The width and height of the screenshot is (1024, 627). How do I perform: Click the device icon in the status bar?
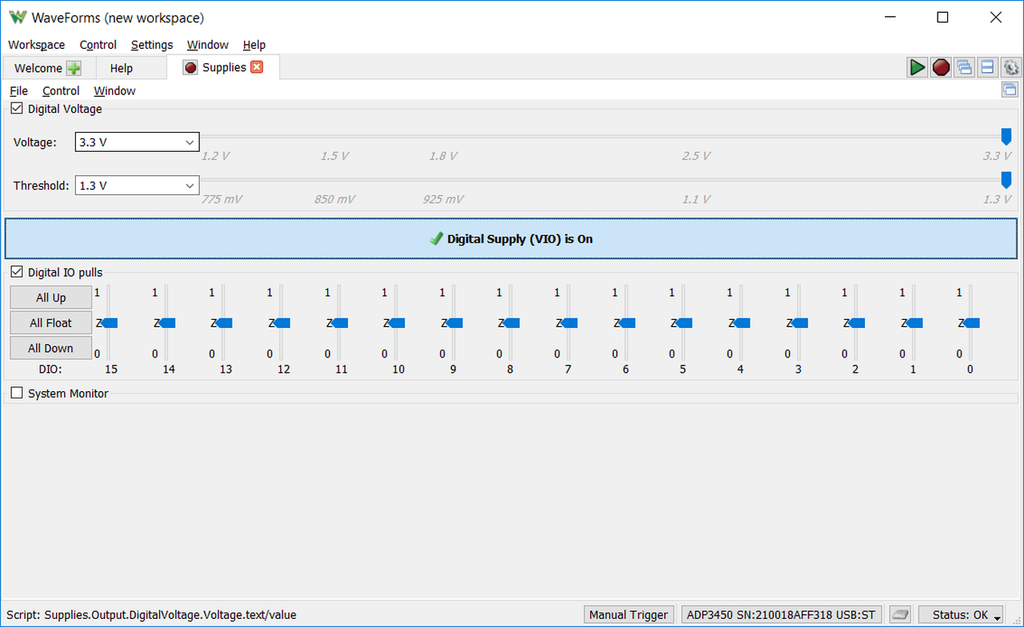[900, 614]
